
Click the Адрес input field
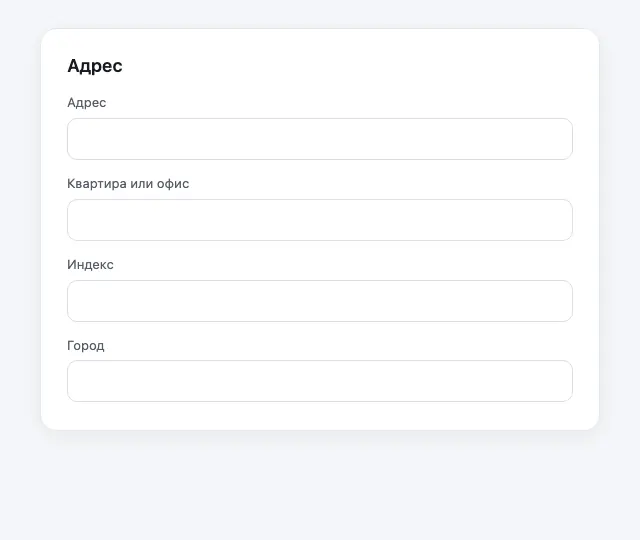[320, 139]
